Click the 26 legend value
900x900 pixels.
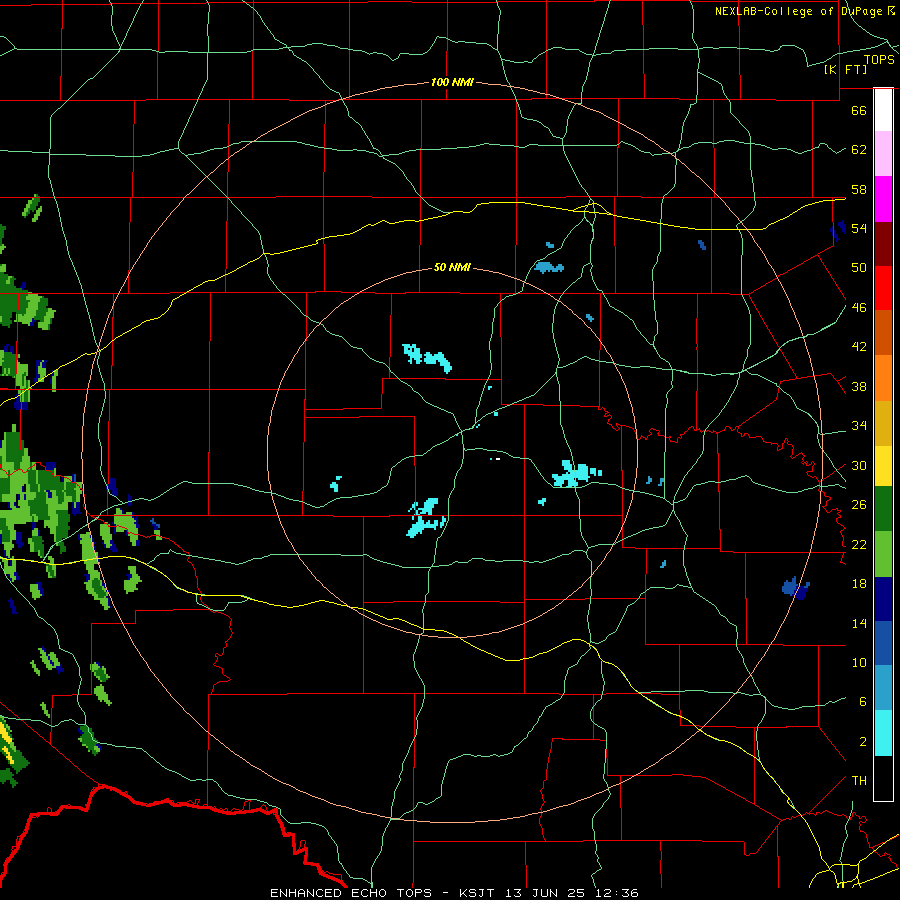[x=859, y=505]
